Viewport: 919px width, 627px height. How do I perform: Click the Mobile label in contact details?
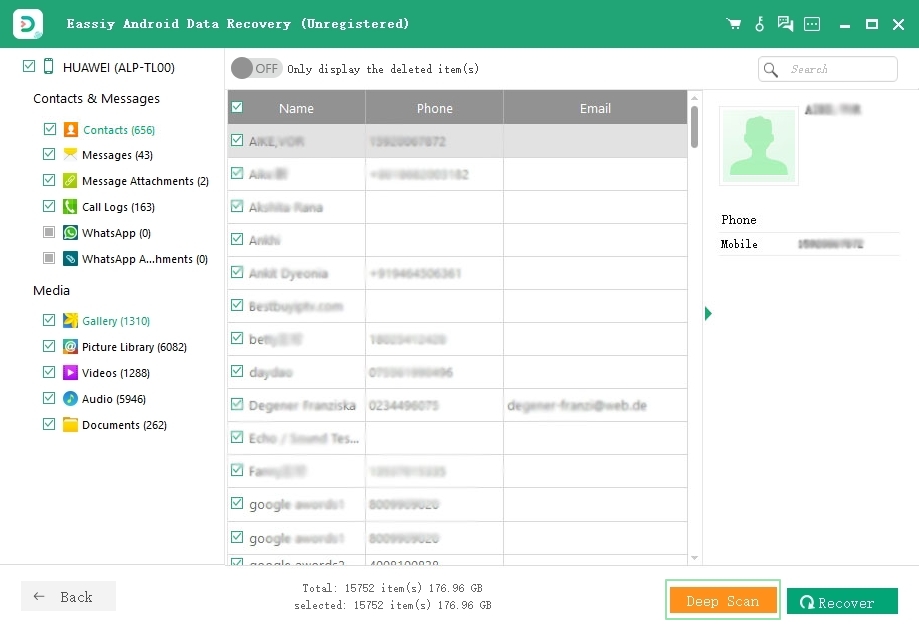click(x=739, y=244)
